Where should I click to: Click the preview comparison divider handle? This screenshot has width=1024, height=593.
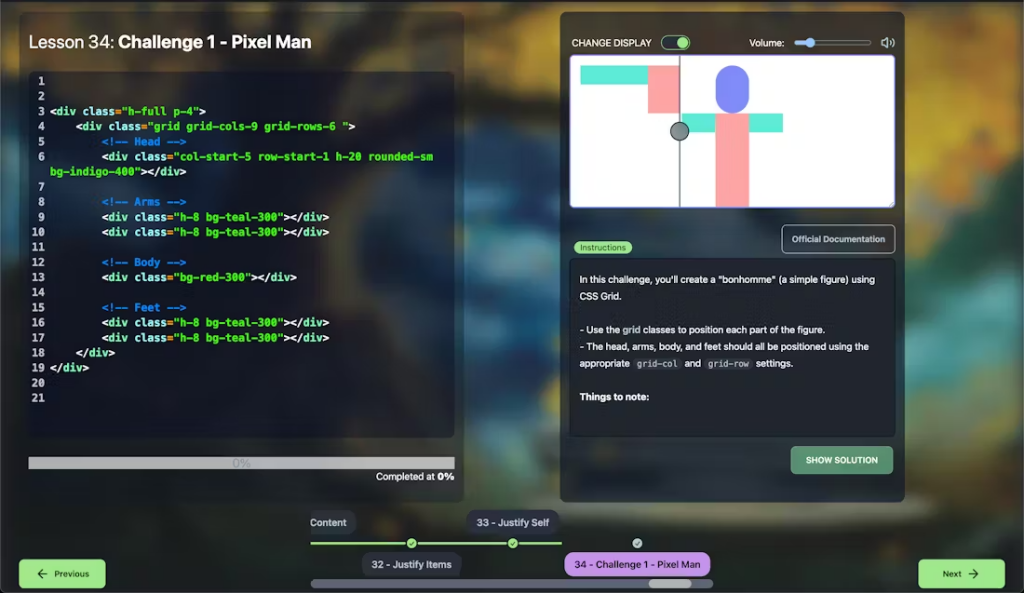(x=679, y=131)
